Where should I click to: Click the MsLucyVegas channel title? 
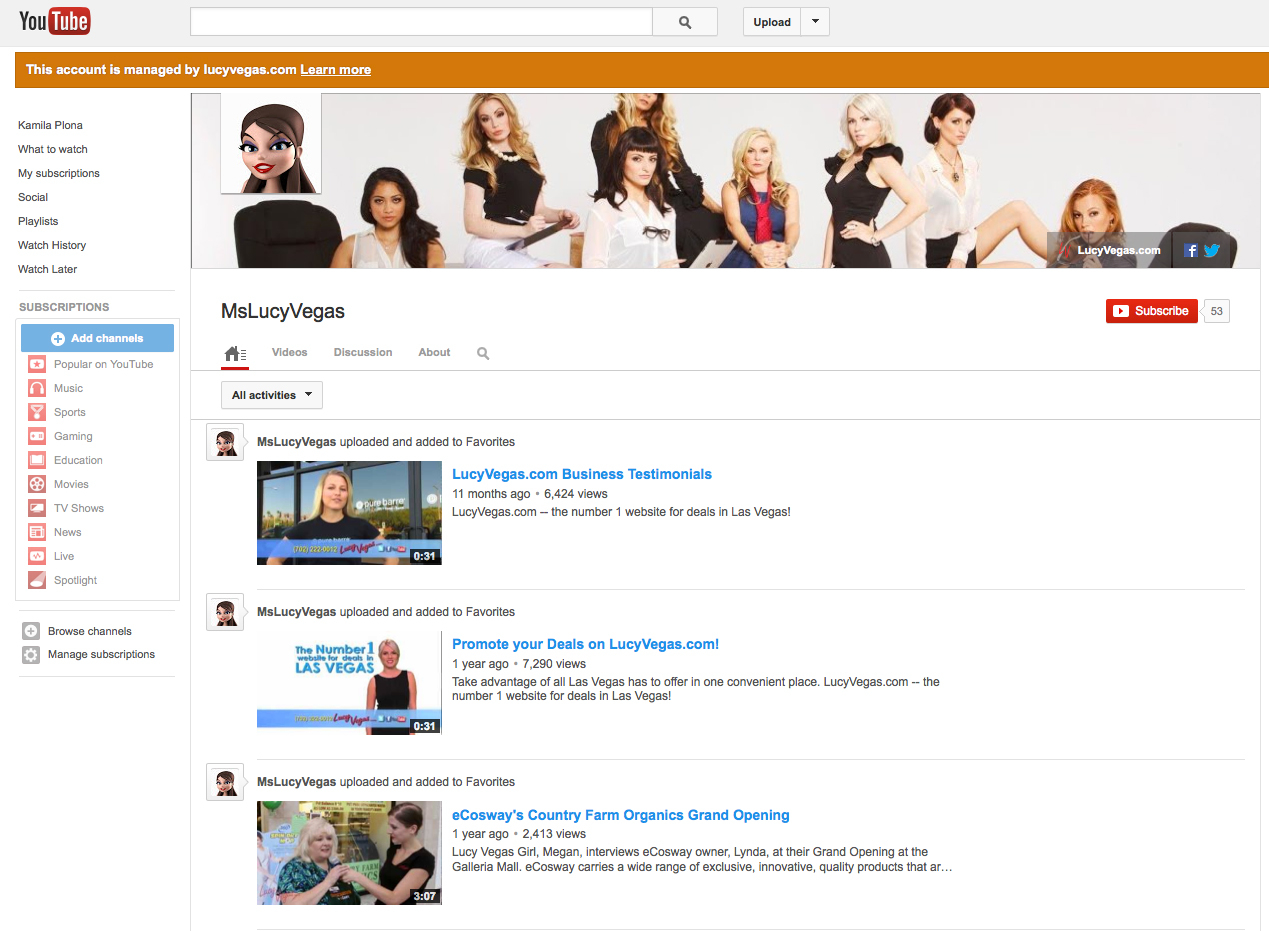tap(283, 311)
